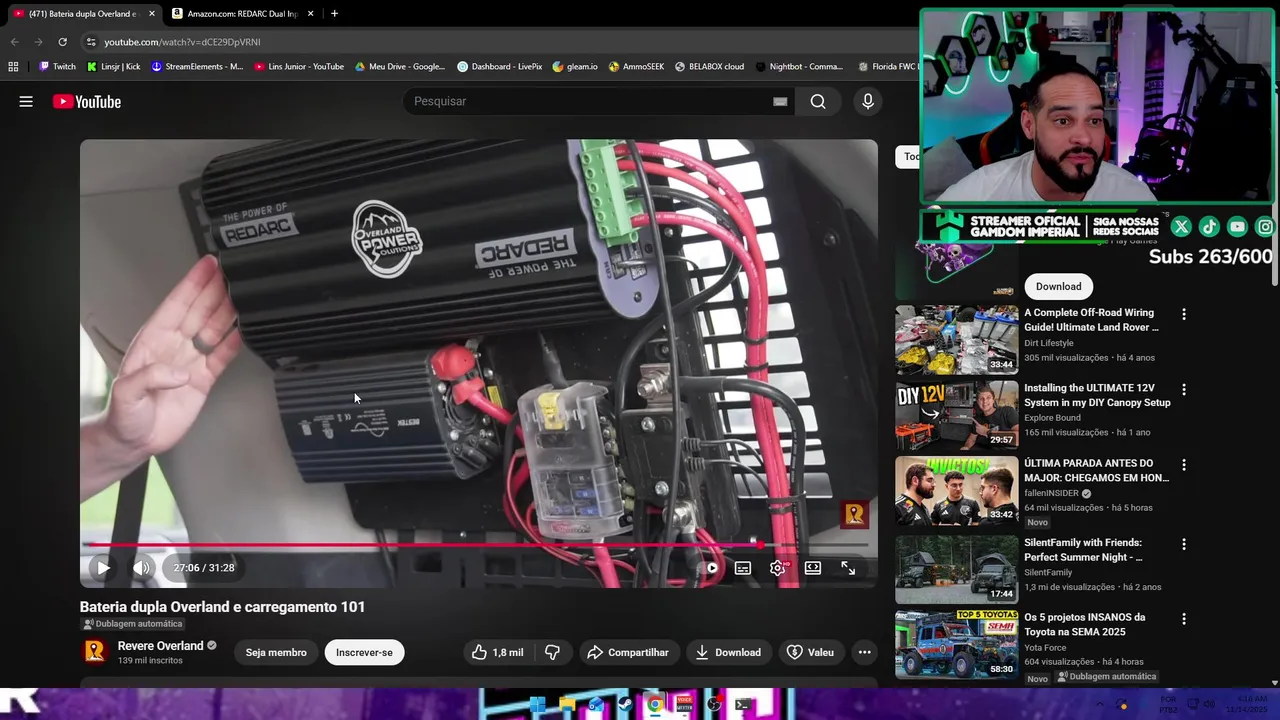The image size is (1280, 720).
Task: Open Google Chrome from the taskbar
Action: [654, 704]
